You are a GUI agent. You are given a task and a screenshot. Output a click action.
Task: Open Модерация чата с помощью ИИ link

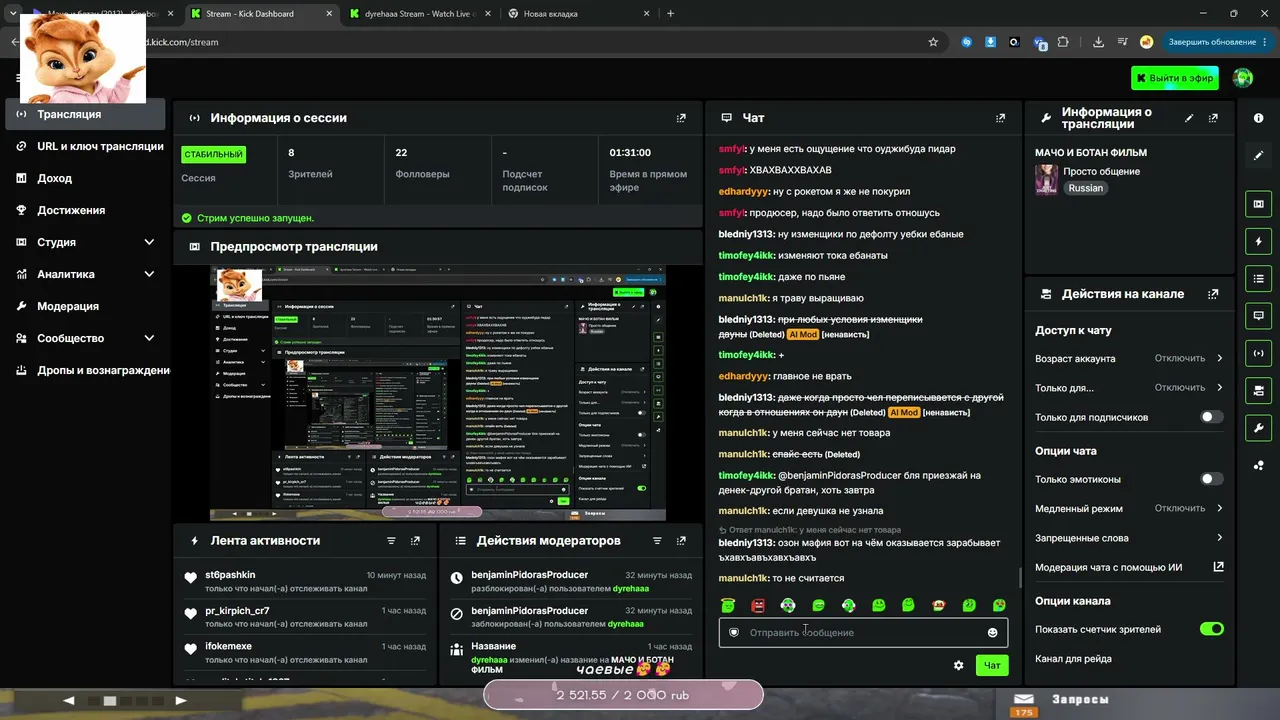(x=1129, y=567)
